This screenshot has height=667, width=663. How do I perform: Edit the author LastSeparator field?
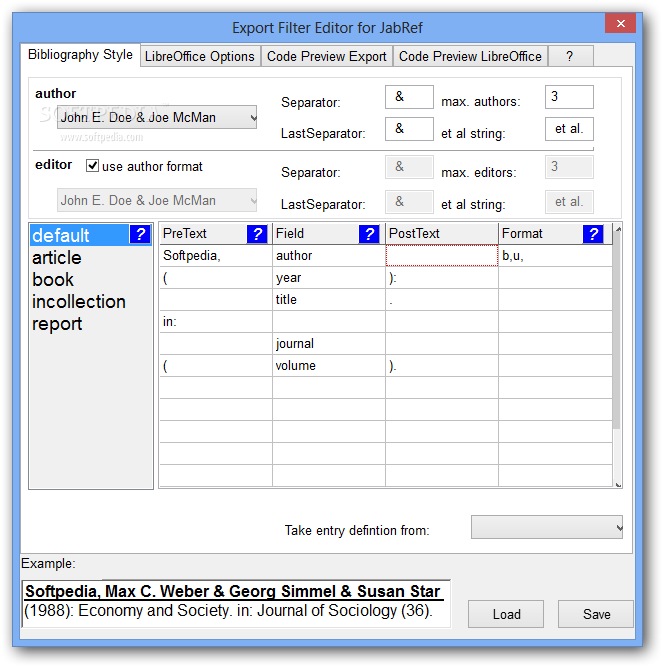[x=409, y=129]
